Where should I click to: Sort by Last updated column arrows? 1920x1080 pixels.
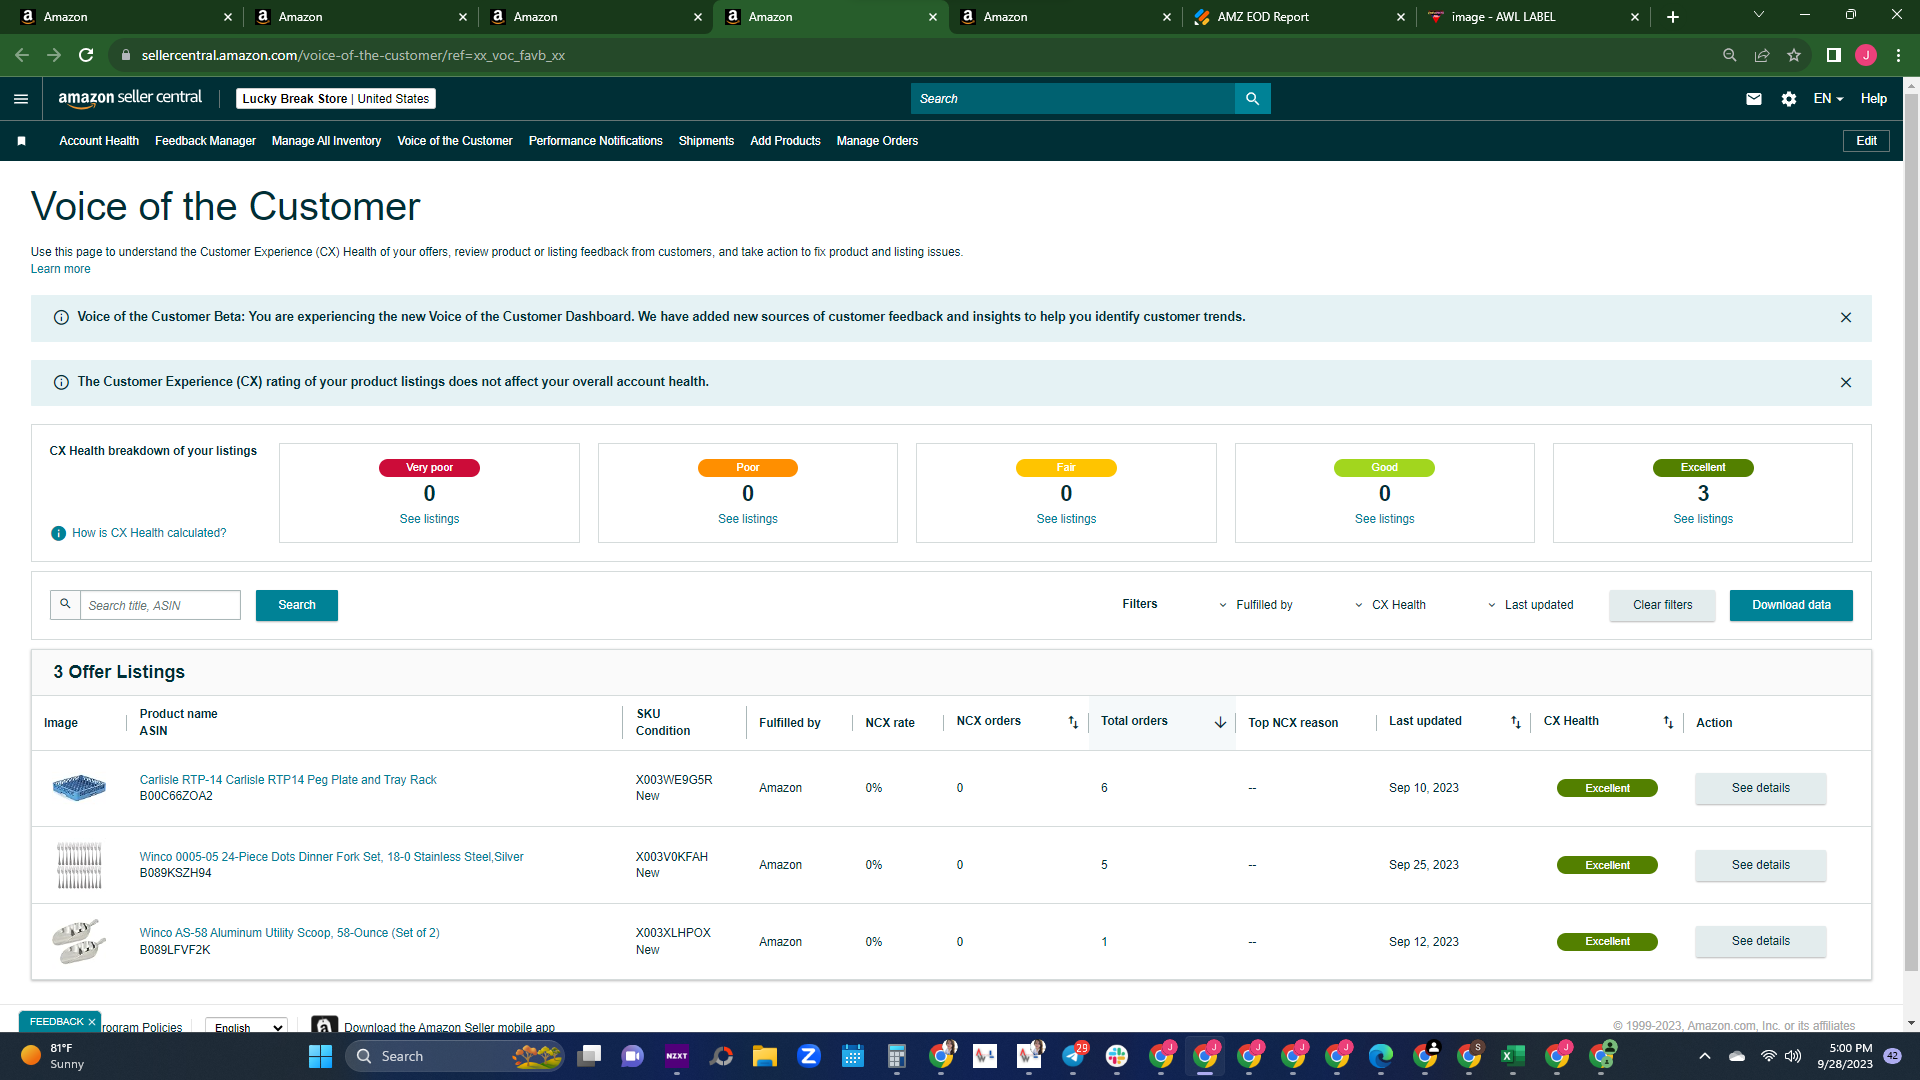[1516, 722]
